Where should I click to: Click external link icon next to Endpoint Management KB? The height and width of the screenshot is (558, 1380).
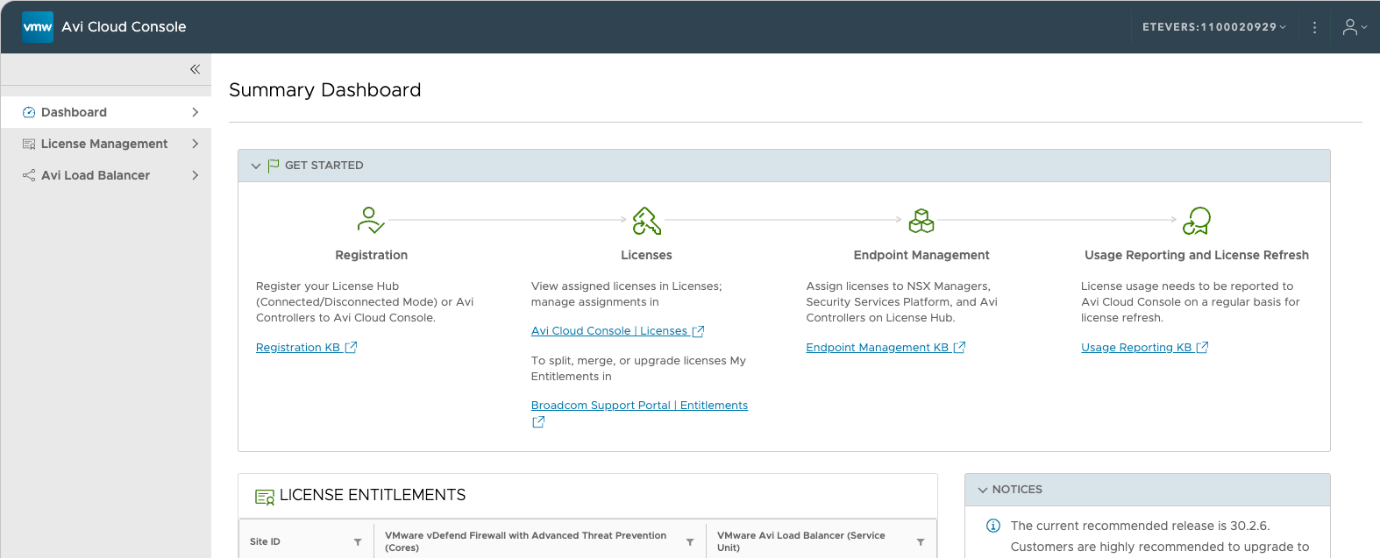tap(959, 348)
